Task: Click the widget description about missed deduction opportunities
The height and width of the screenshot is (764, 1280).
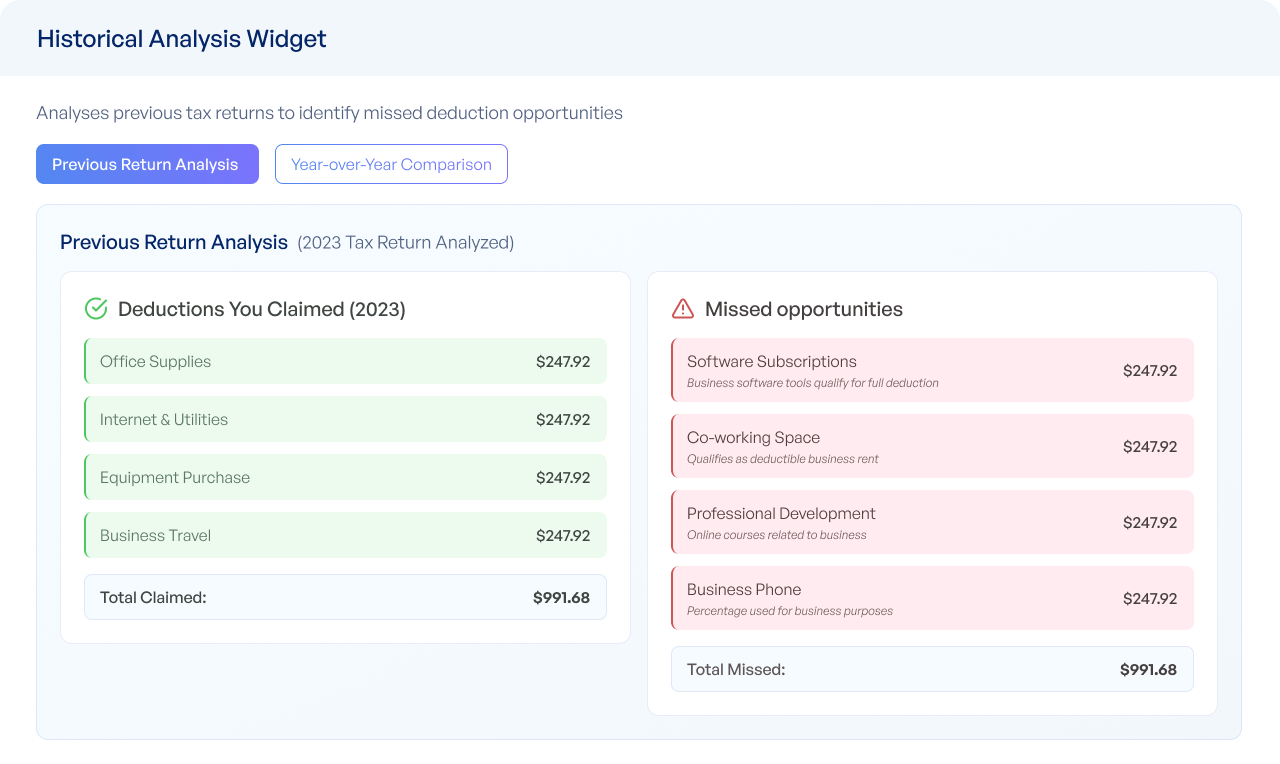Action: 330,113
